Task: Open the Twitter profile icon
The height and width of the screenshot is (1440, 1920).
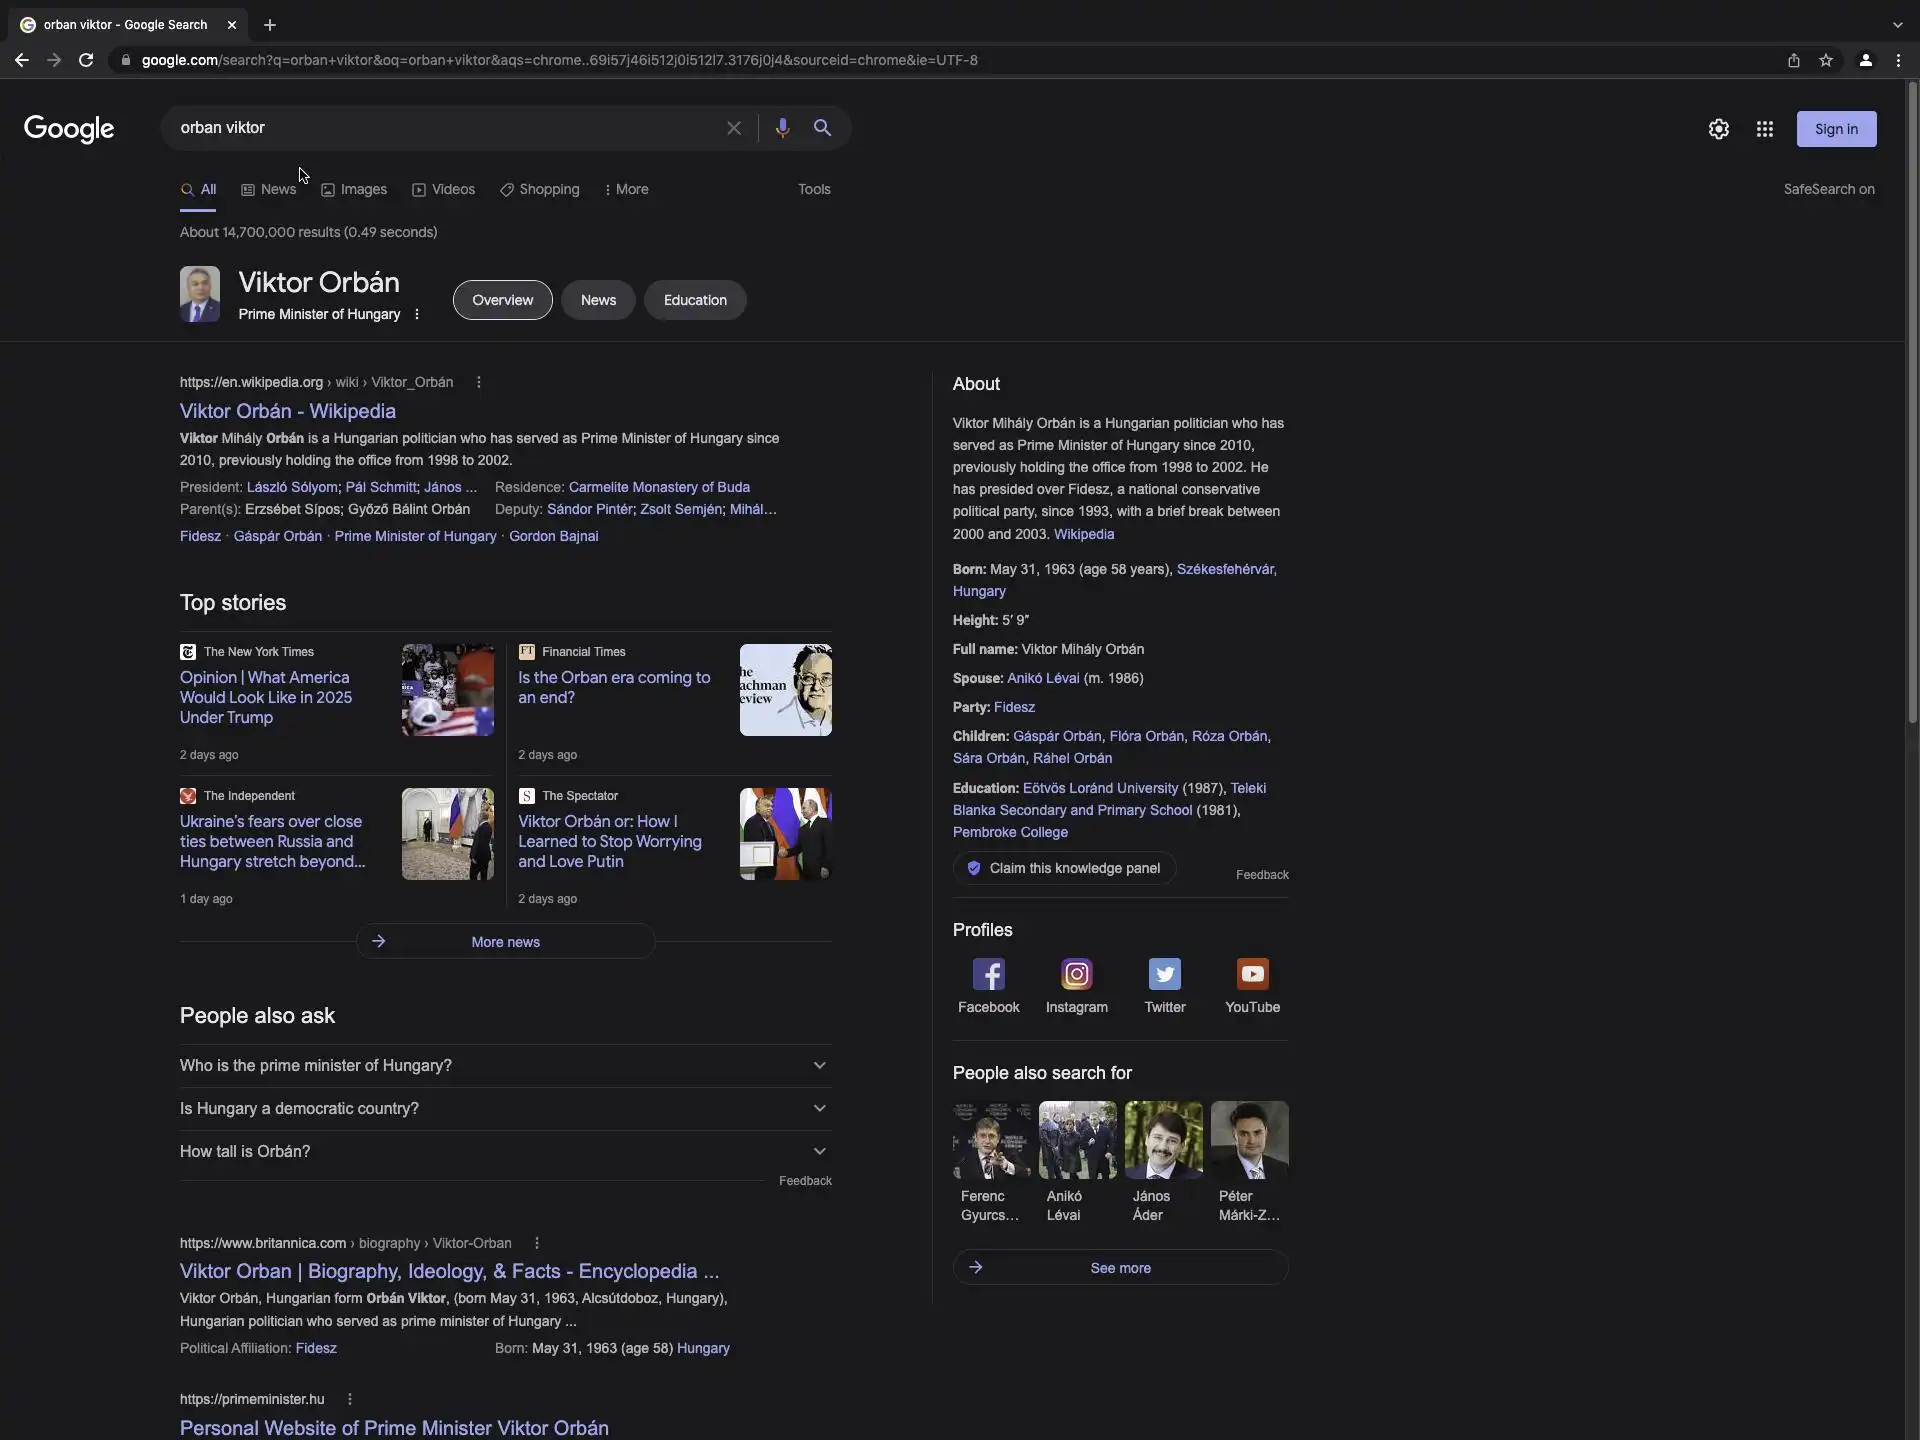Action: 1164,974
